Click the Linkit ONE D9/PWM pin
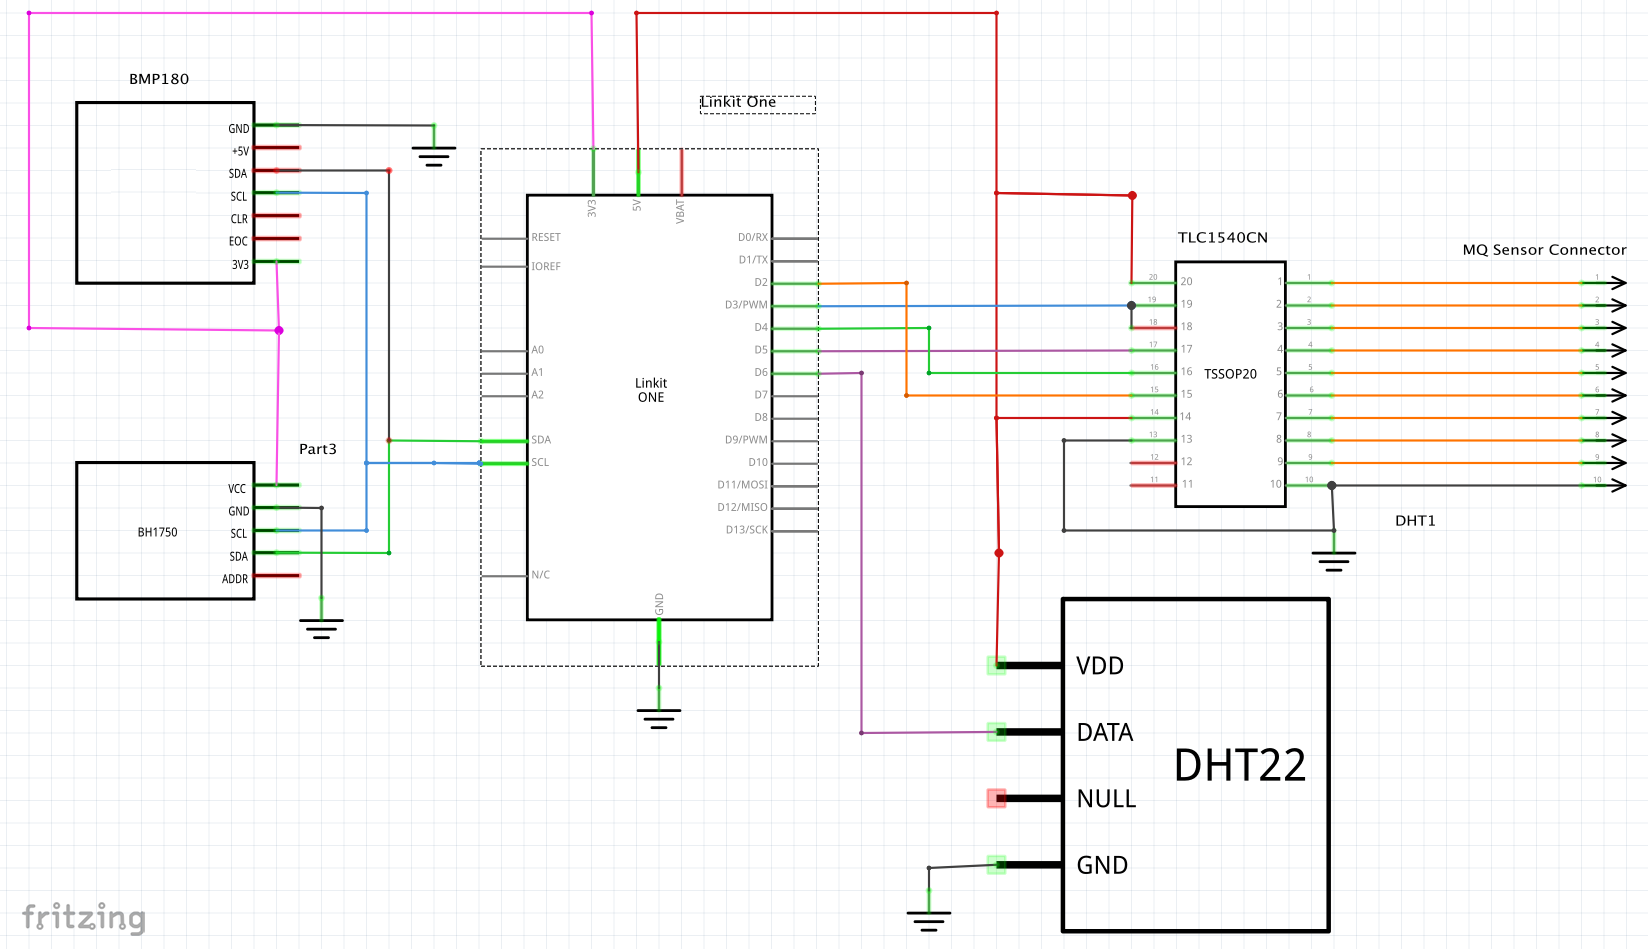The image size is (1648, 949). 795,441
